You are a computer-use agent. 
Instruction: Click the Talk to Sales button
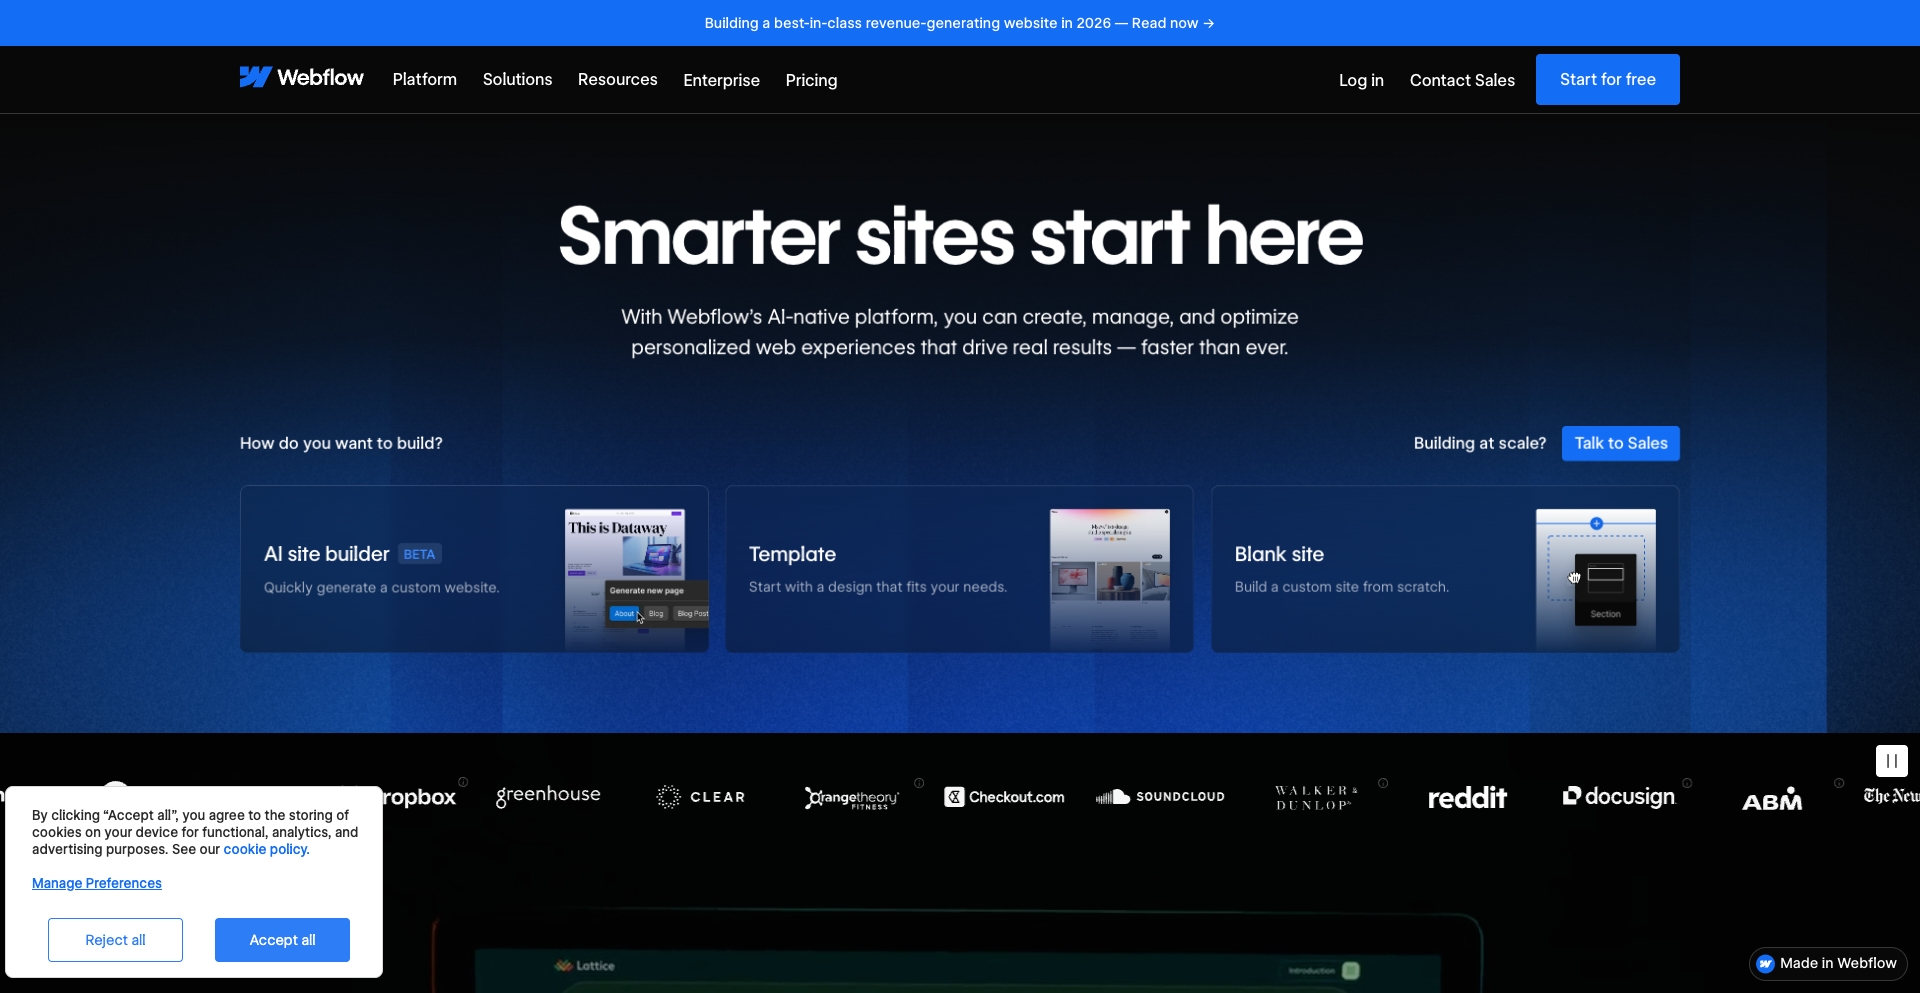pos(1620,443)
